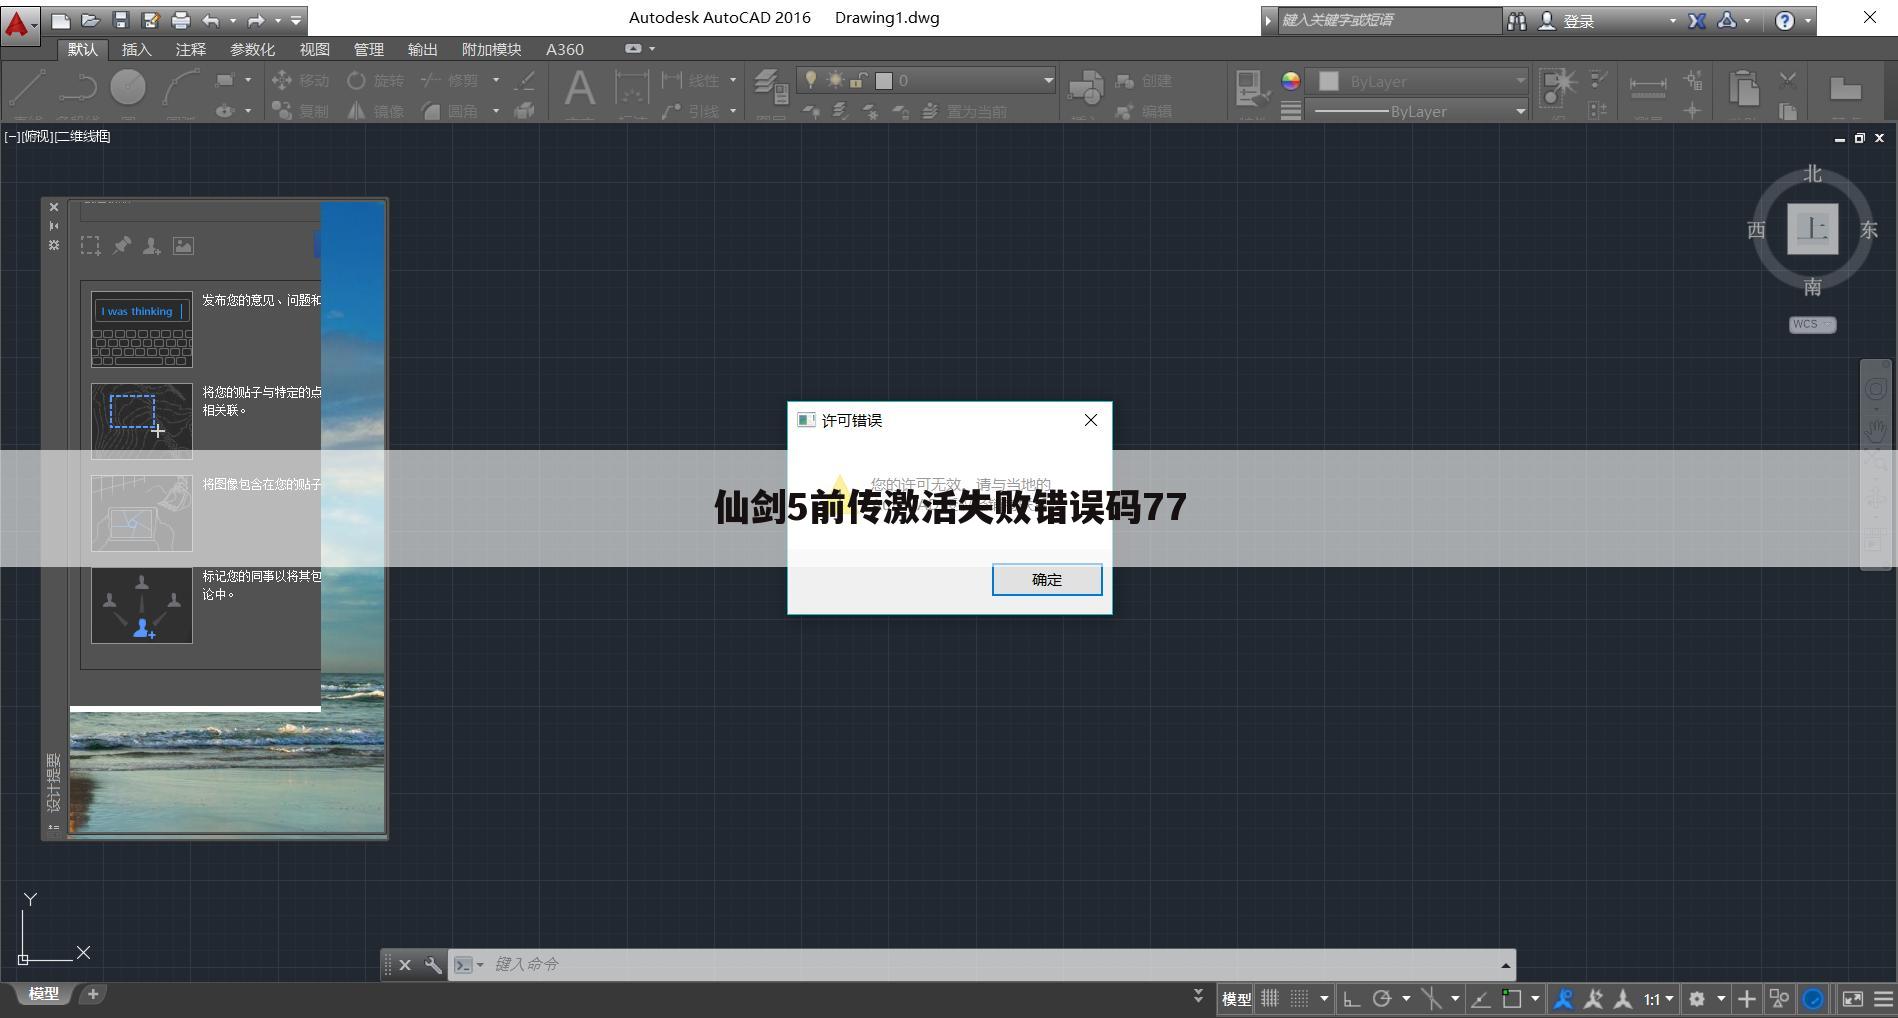
Task: Click the Open file folder icon
Action: pyautogui.click(x=90, y=20)
